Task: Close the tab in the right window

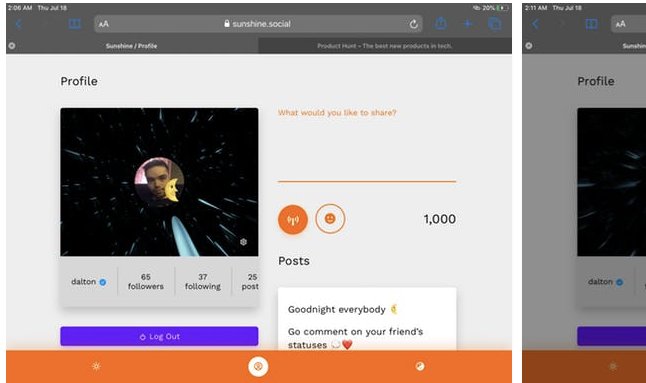Action: coord(529,46)
